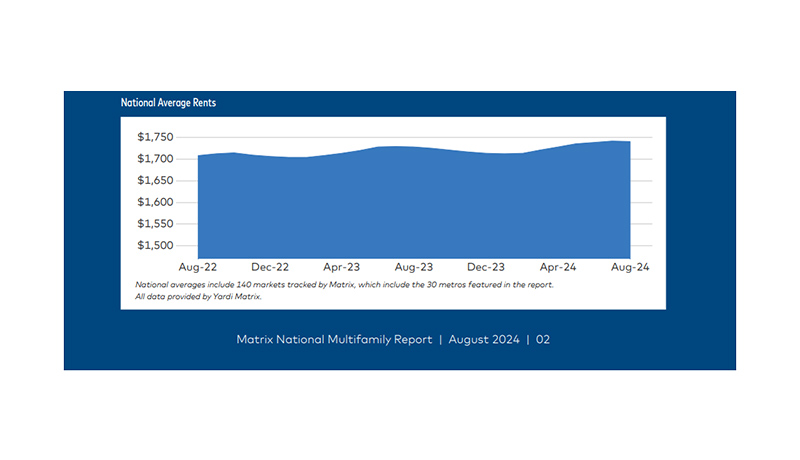Select the Dec-23 x-axis label
Screen dimensions: 800x460
[x=485, y=269]
